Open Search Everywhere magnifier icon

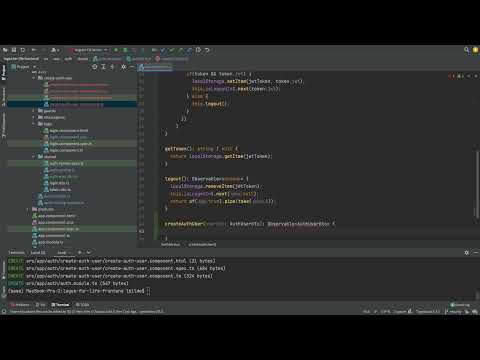[467, 50]
